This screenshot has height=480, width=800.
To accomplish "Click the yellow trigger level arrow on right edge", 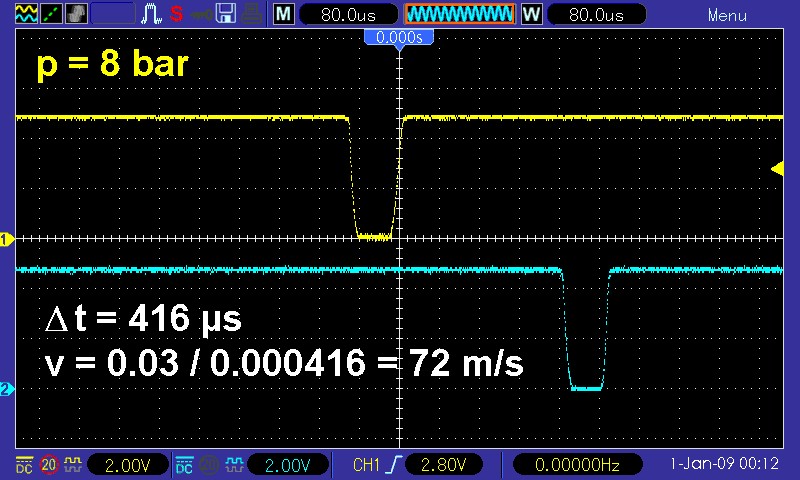I will (x=777, y=169).
